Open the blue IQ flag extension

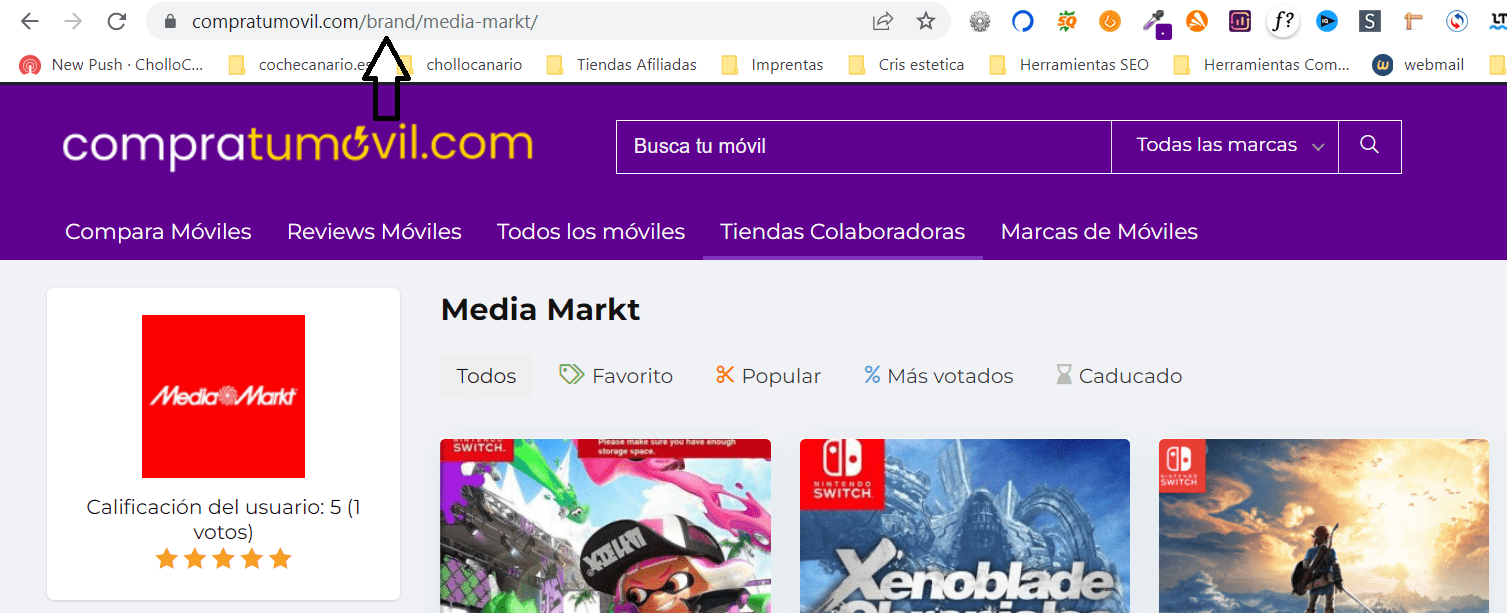[1326, 21]
